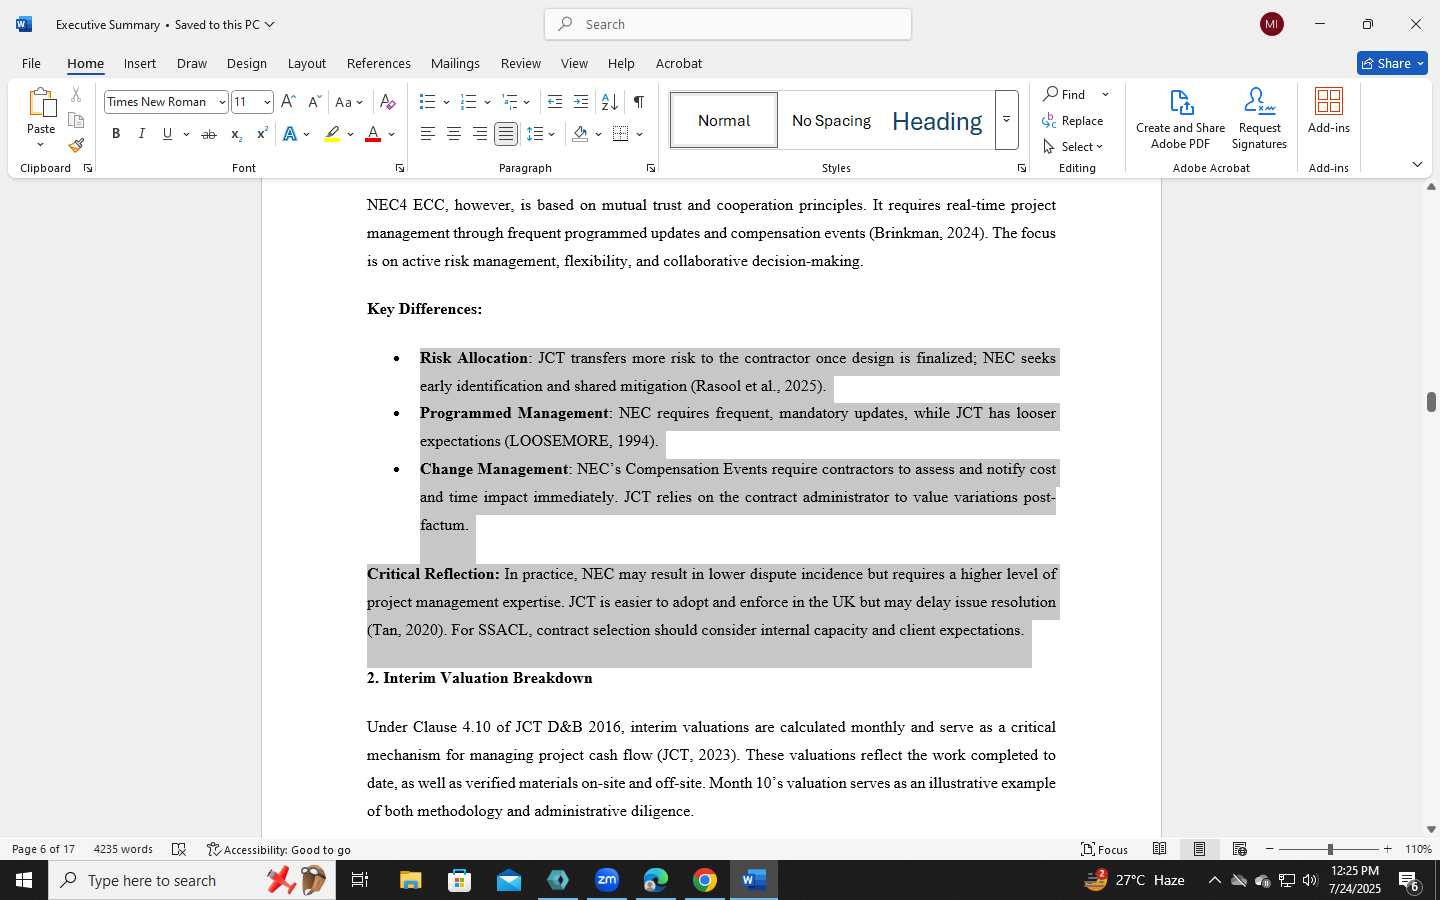The height and width of the screenshot is (900, 1440).
Task: Decrease paragraph indent
Action: (555, 102)
